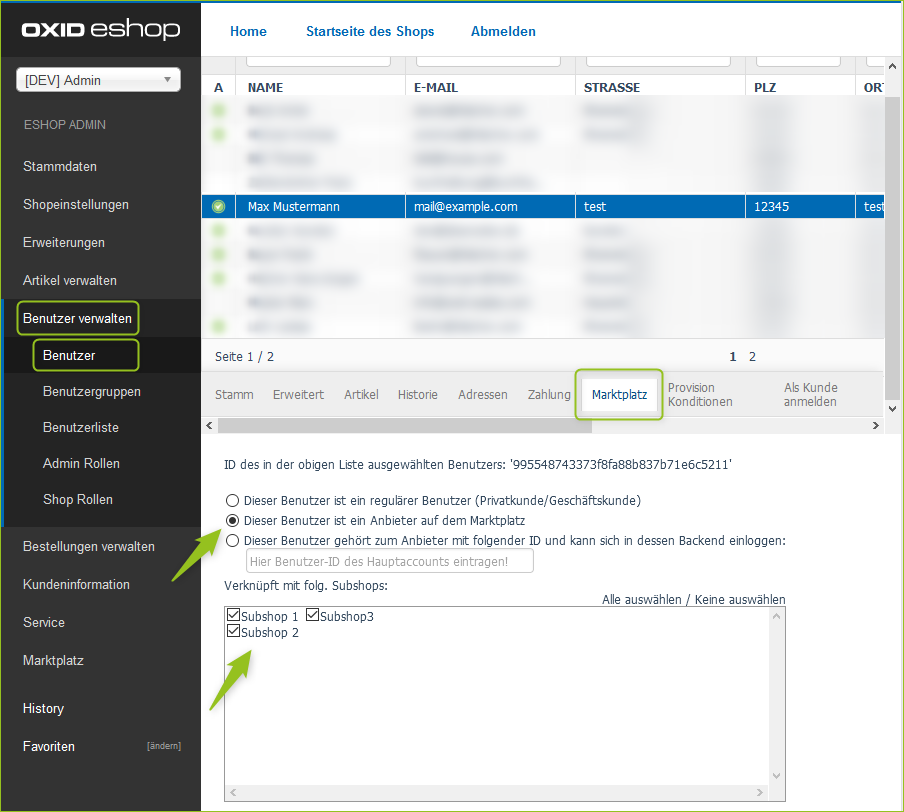Expand the Erweiterungen menu section
Screen dimensions: 904x812
[x=64, y=243]
